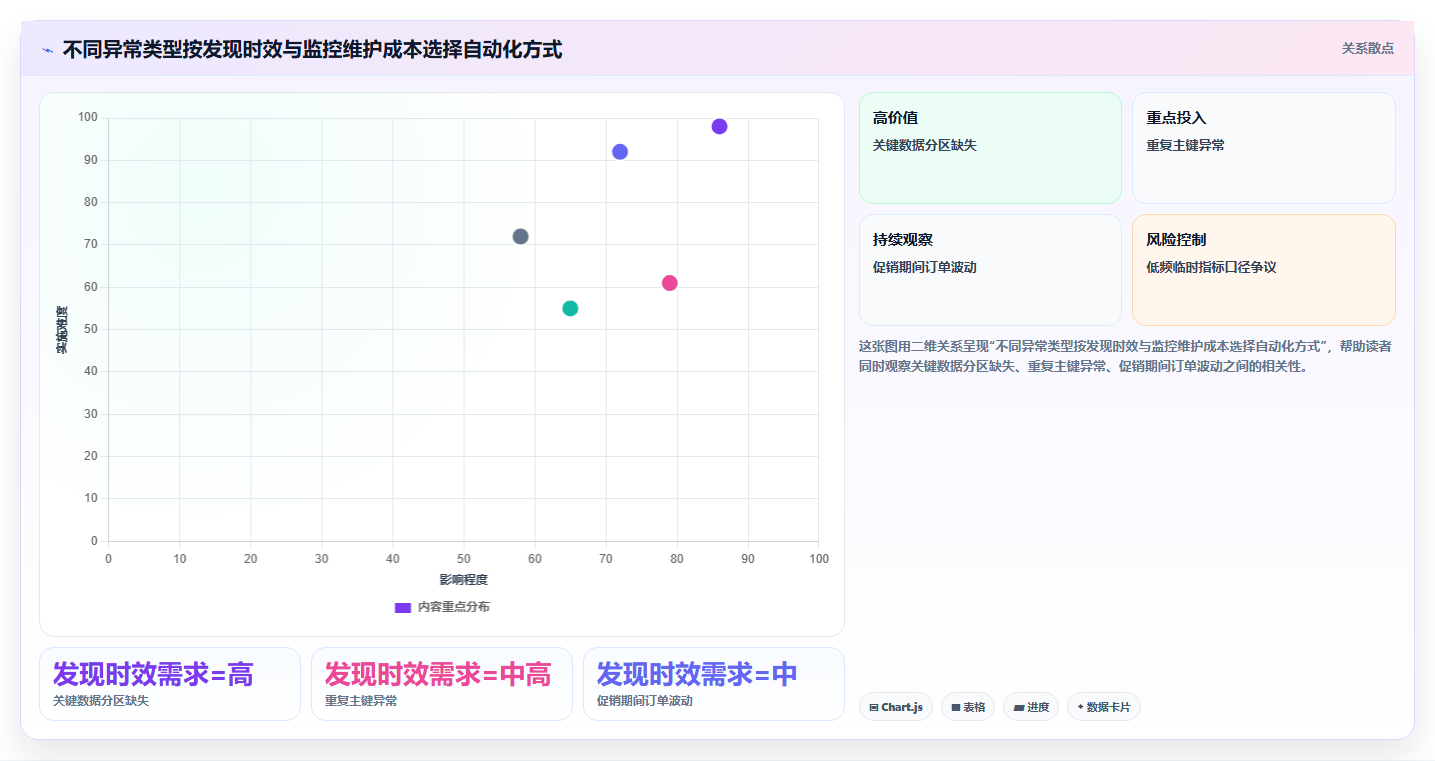Screen dimensions: 1435x761
Task: Click the x-axis title 影响程度
Action: pos(463,580)
